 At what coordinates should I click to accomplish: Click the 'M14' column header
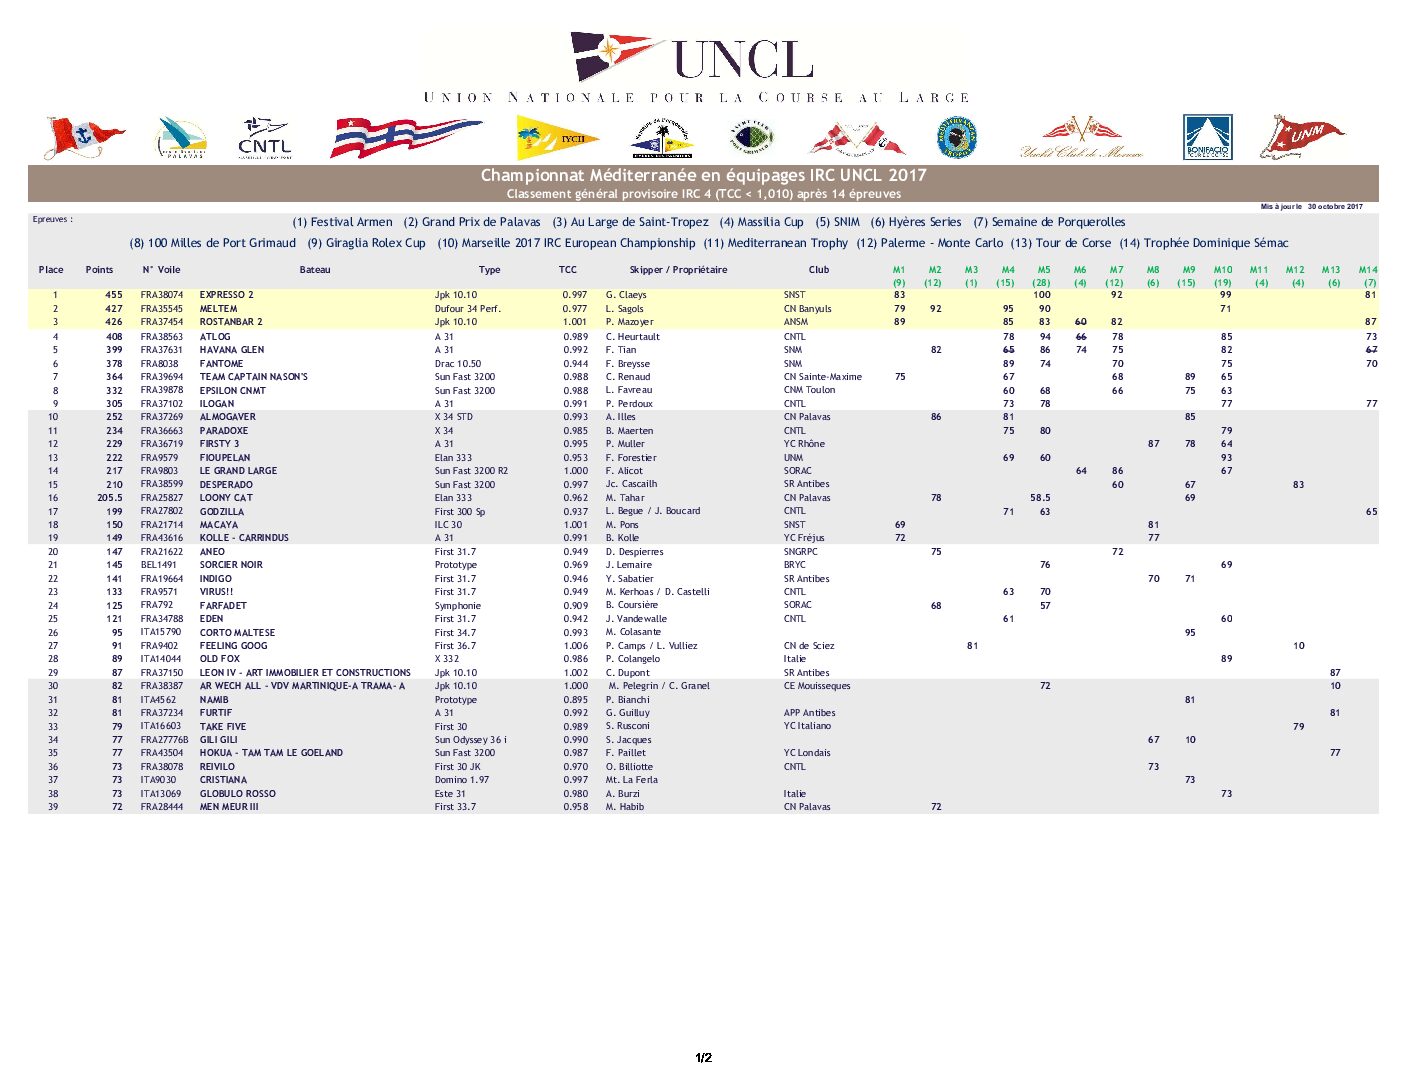coord(1368,270)
